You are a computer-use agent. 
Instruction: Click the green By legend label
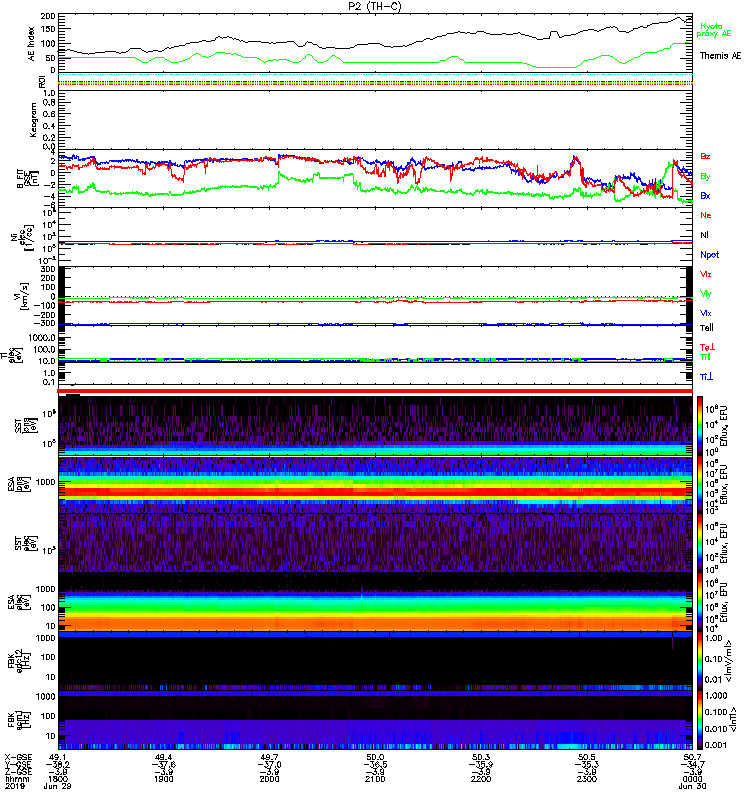[705, 177]
